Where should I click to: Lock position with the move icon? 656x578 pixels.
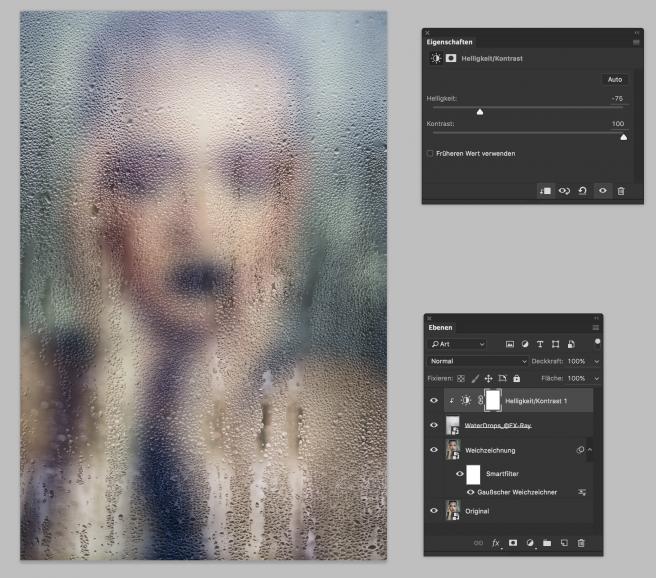point(488,379)
